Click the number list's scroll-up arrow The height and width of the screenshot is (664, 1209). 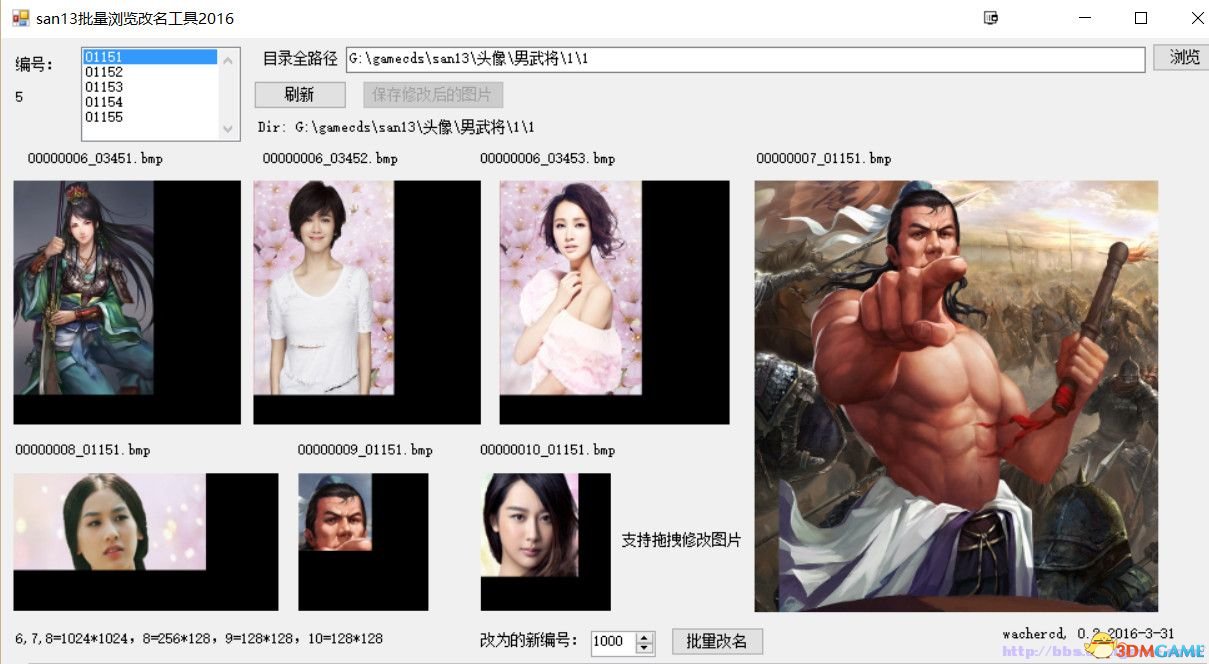229,60
